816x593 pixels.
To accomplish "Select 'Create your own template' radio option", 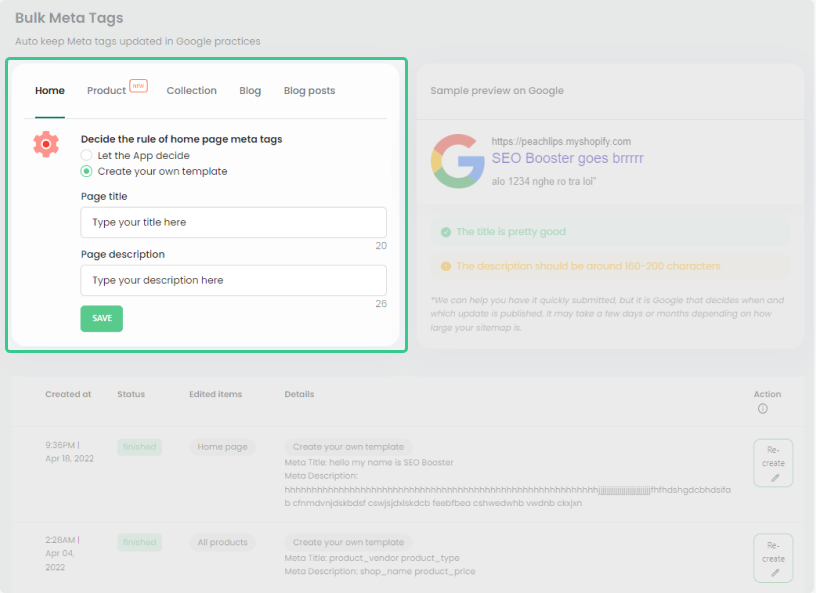I will click(86, 171).
